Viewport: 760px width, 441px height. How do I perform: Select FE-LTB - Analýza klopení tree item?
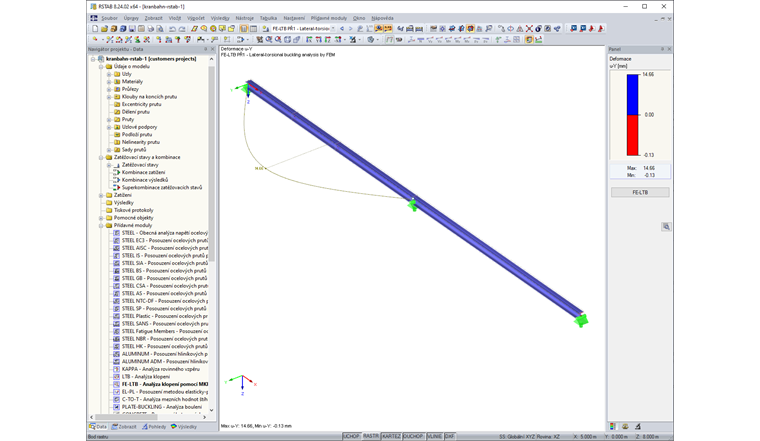165,384
